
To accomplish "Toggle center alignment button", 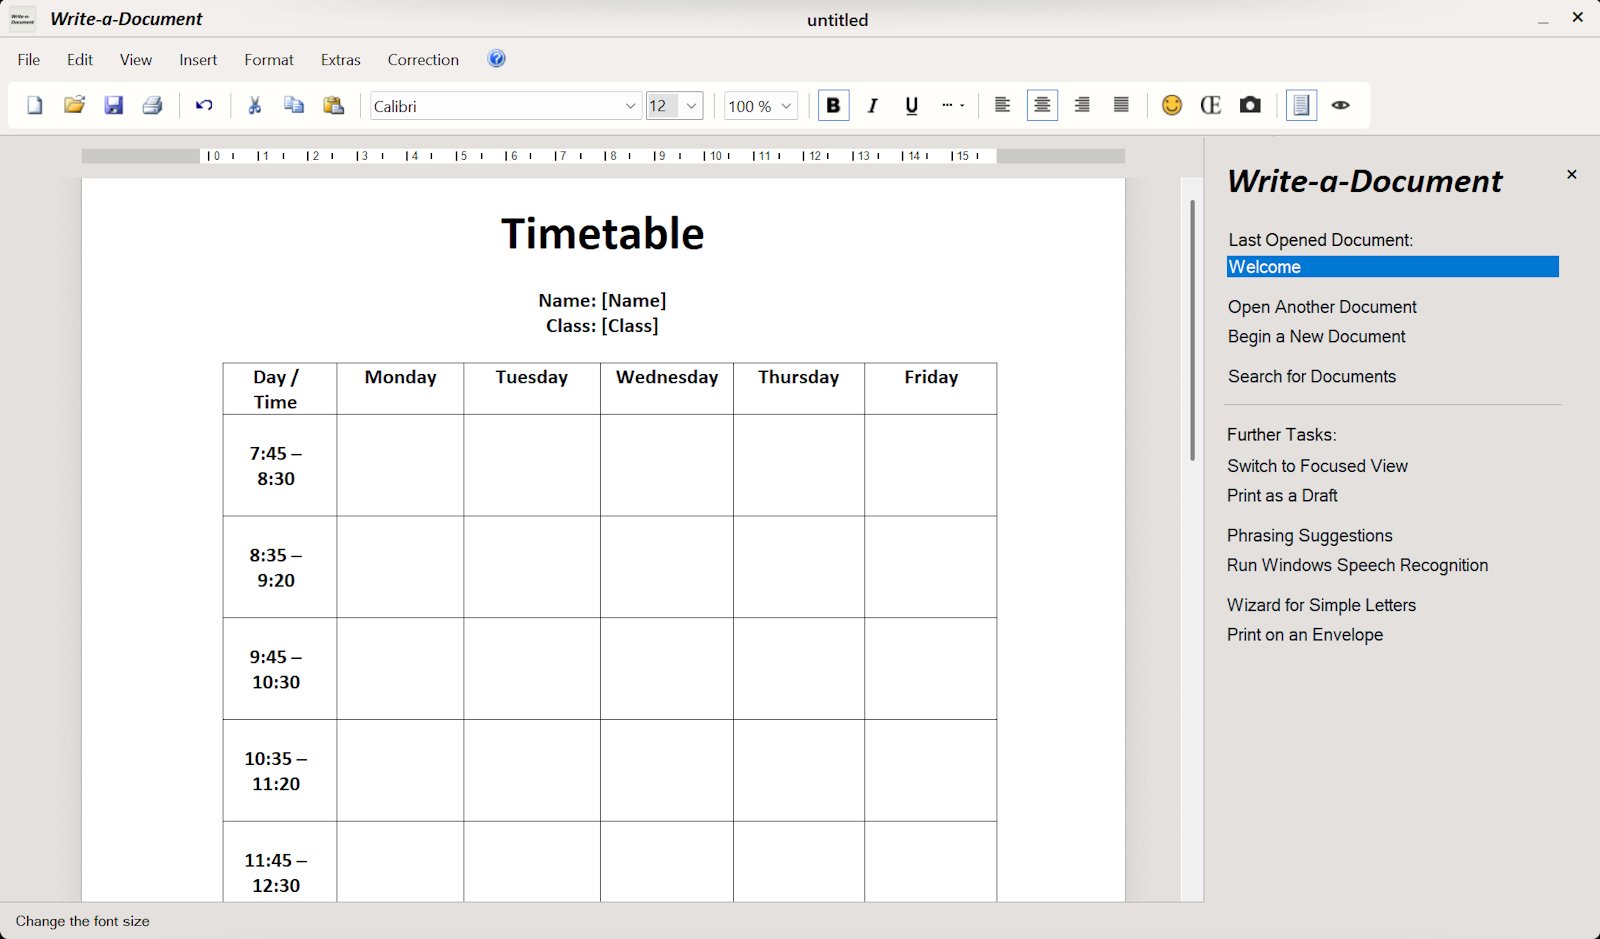I will [1042, 105].
